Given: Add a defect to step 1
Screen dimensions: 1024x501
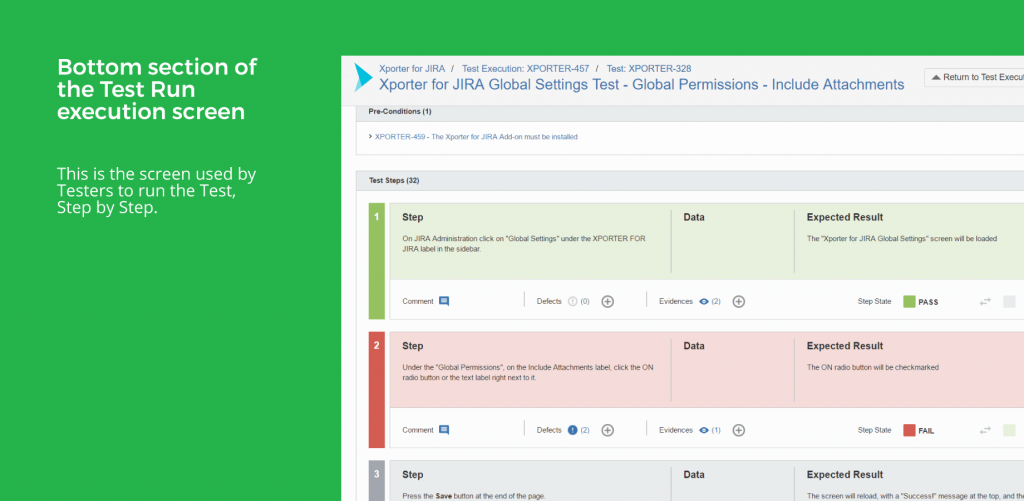Looking at the screenshot, I should pyautogui.click(x=607, y=301).
